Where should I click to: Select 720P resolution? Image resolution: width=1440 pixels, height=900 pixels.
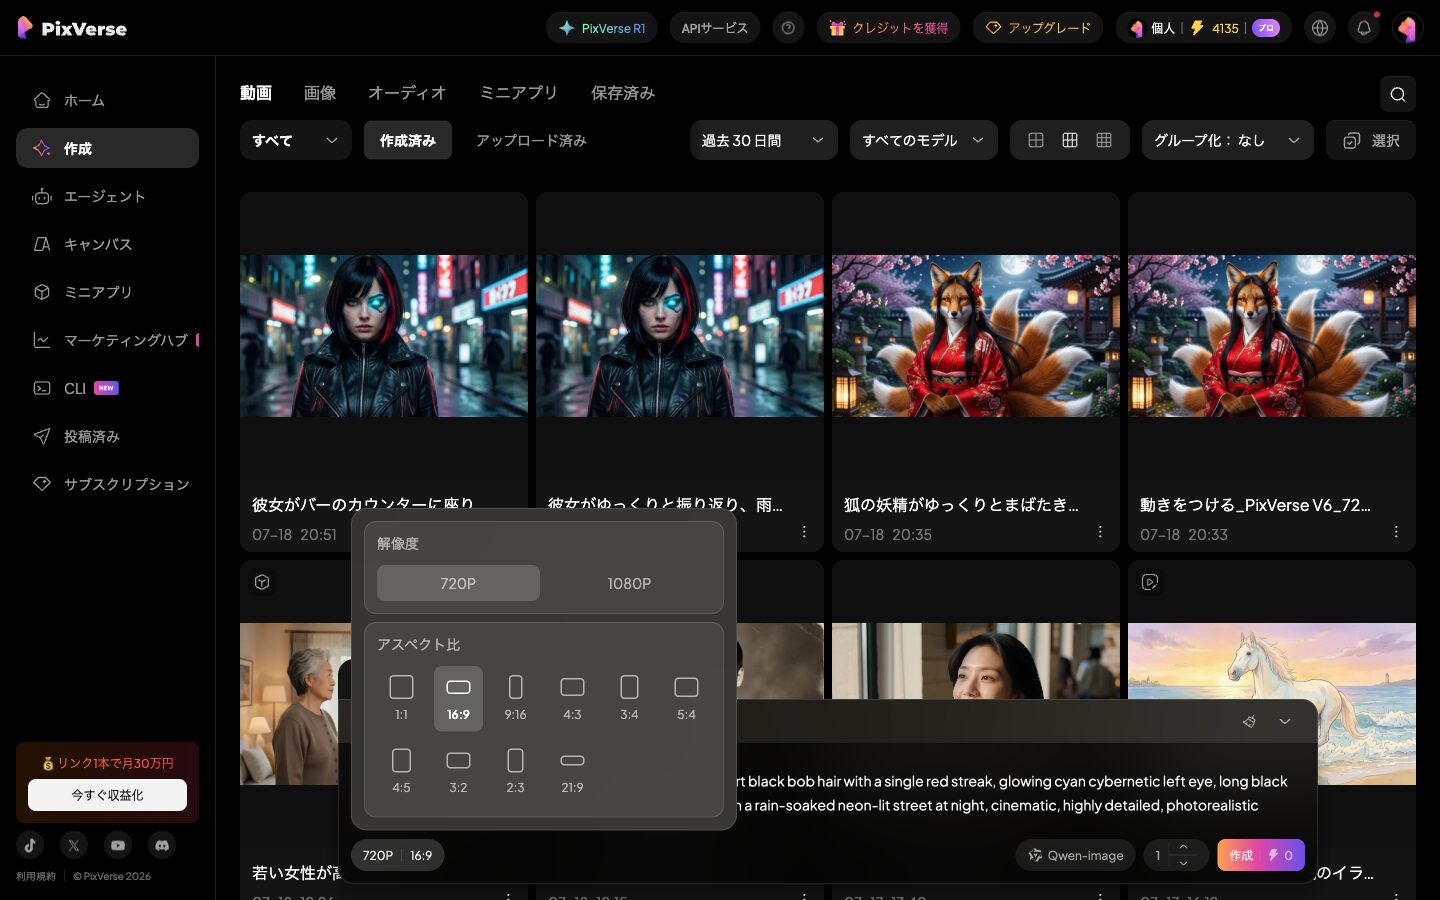pos(458,583)
